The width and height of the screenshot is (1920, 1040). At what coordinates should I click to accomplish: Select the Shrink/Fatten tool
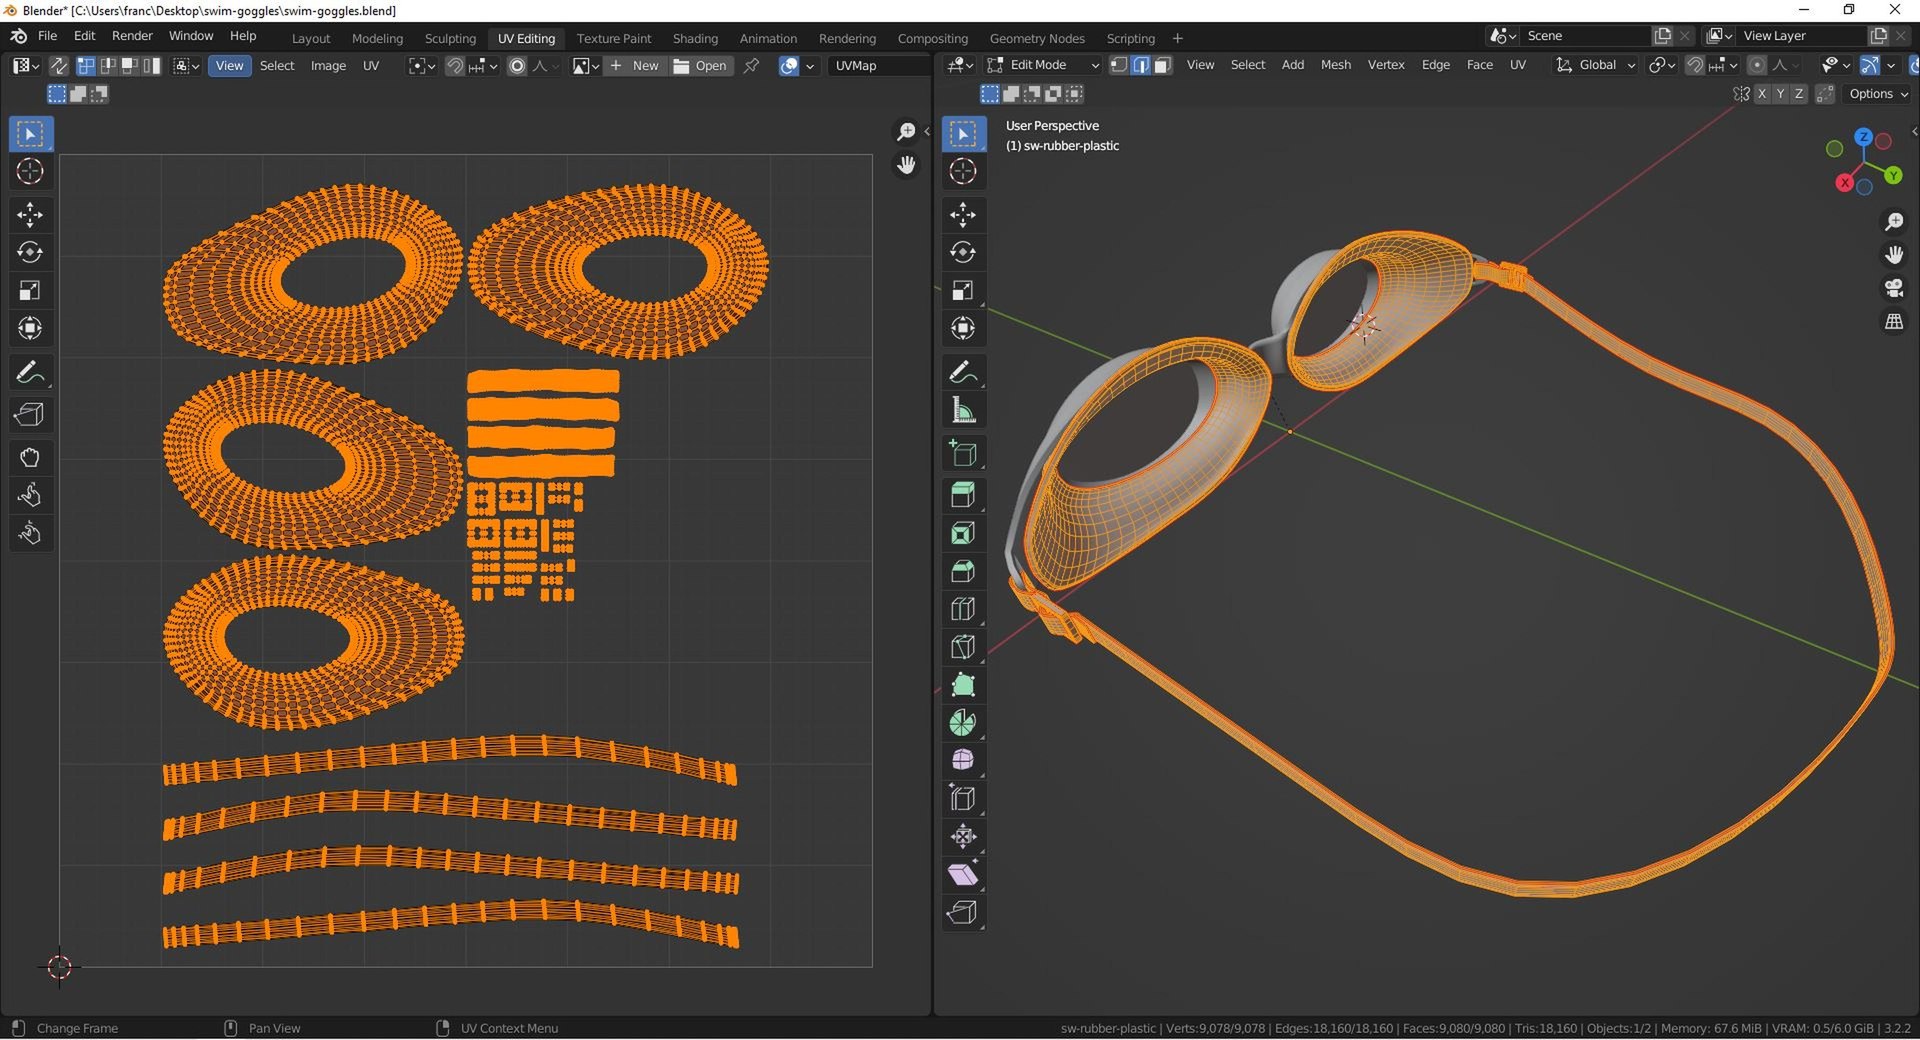coord(963,837)
